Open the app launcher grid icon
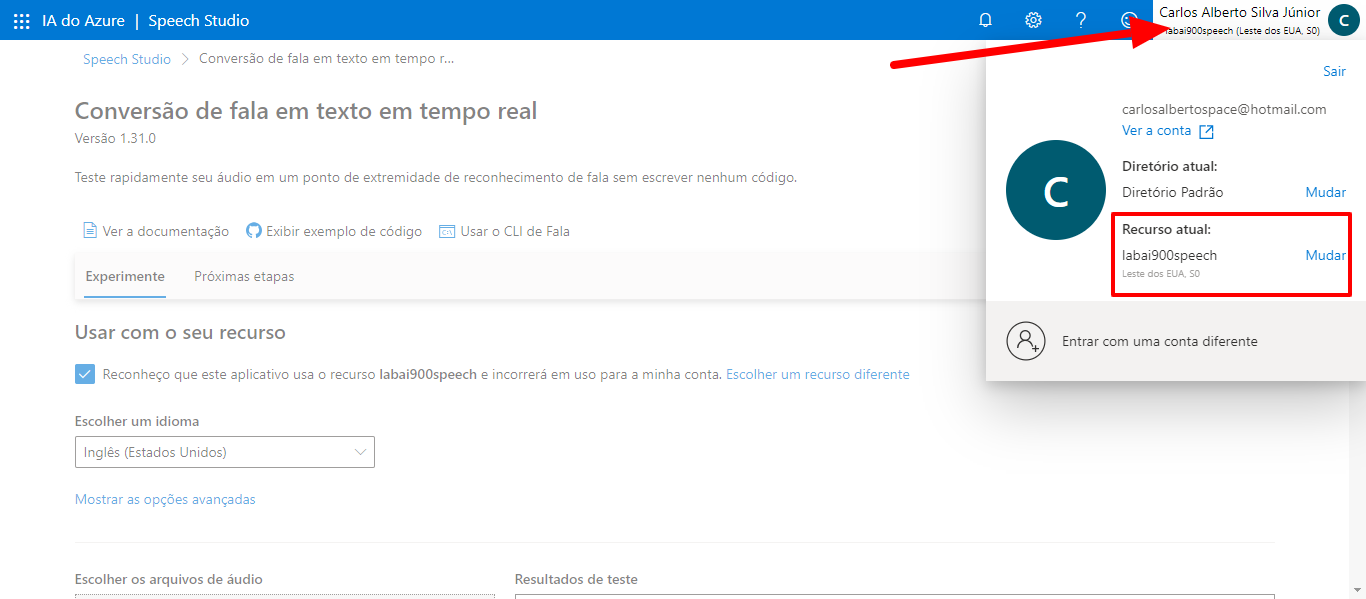This screenshot has height=599, width=1366. [21, 20]
